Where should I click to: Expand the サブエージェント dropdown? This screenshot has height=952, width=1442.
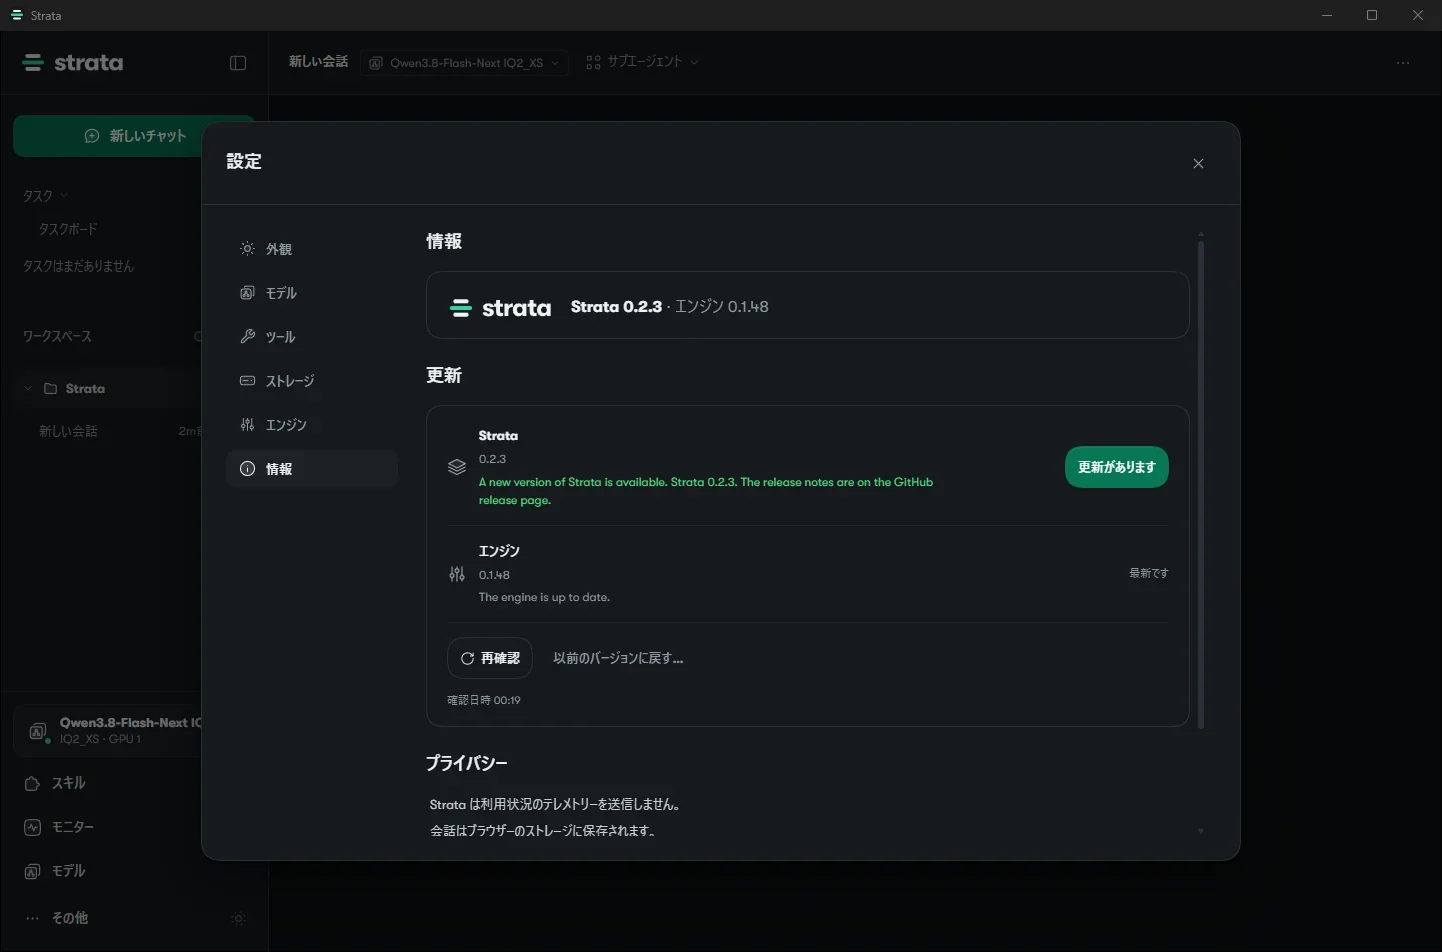[642, 62]
